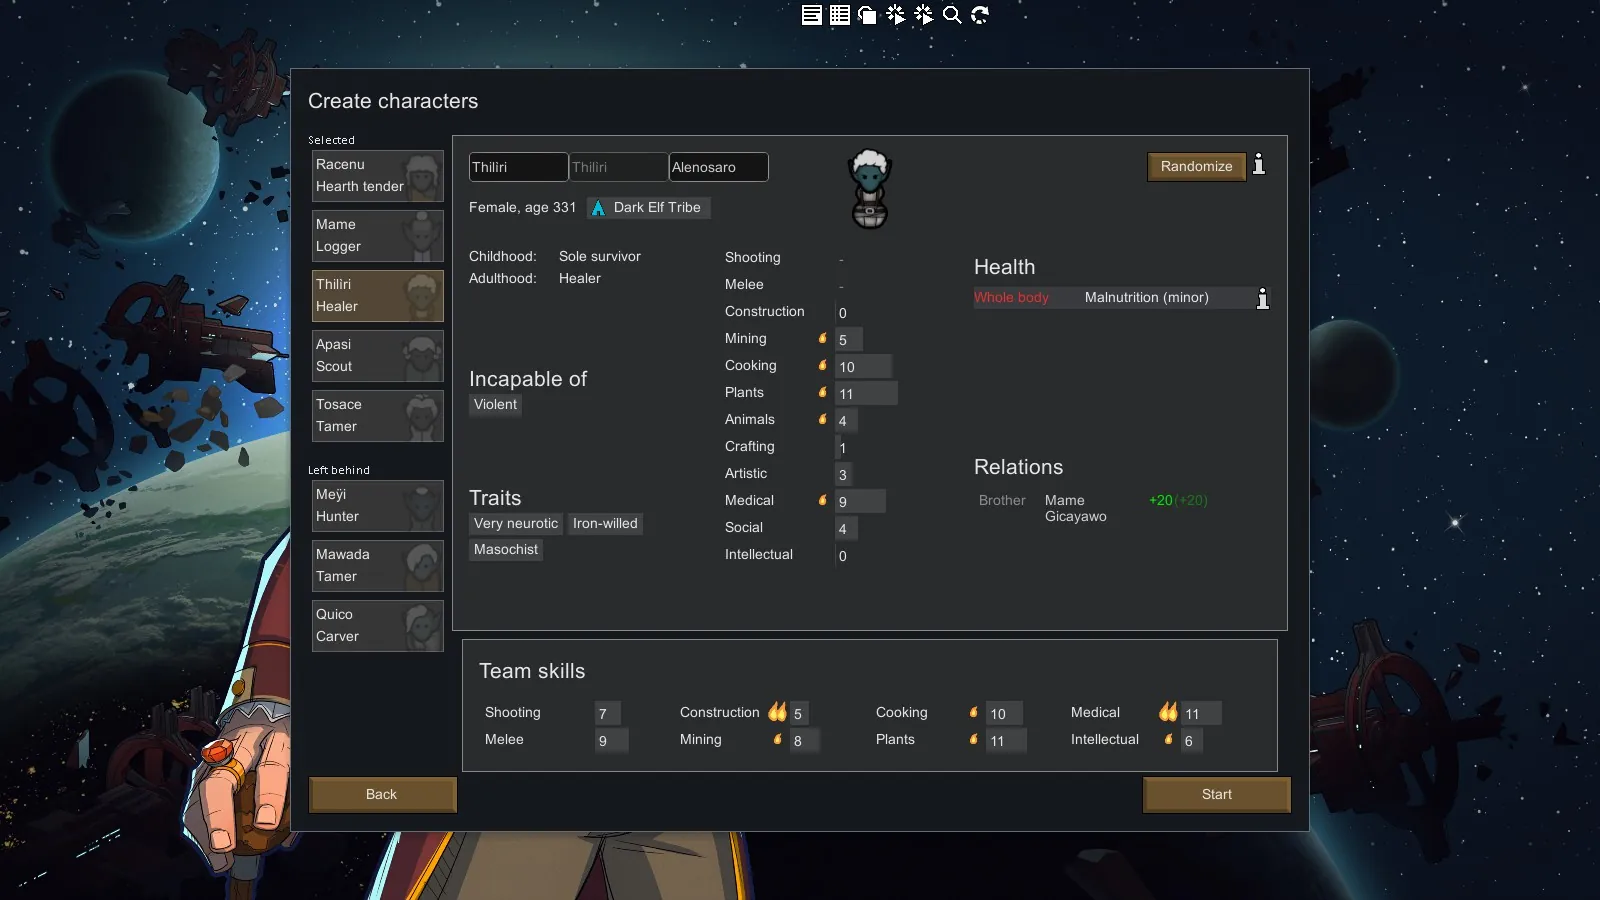This screenshot has width=1600, height=900.
Task: Click the character portrait of Thiliri
Action: pos(869,189)
